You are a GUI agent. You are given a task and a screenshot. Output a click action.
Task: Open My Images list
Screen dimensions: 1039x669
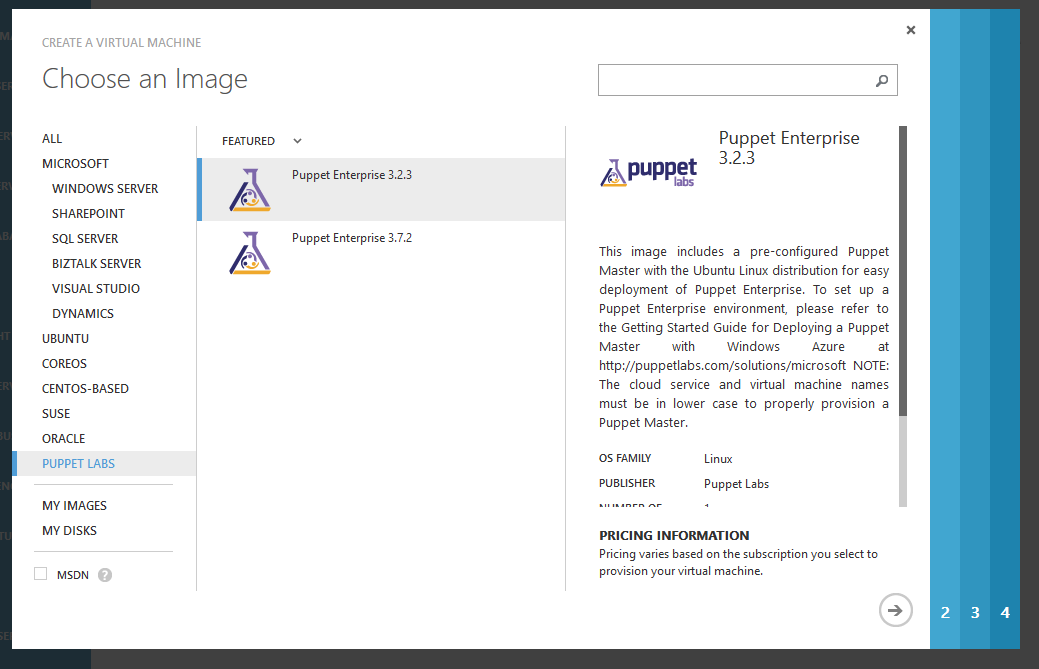[x=74, y=506]
